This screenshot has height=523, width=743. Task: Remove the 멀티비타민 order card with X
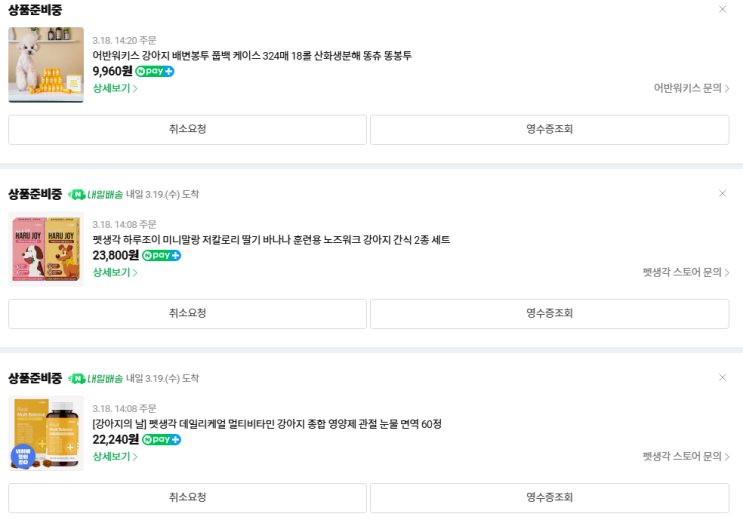tap(722, 377)
